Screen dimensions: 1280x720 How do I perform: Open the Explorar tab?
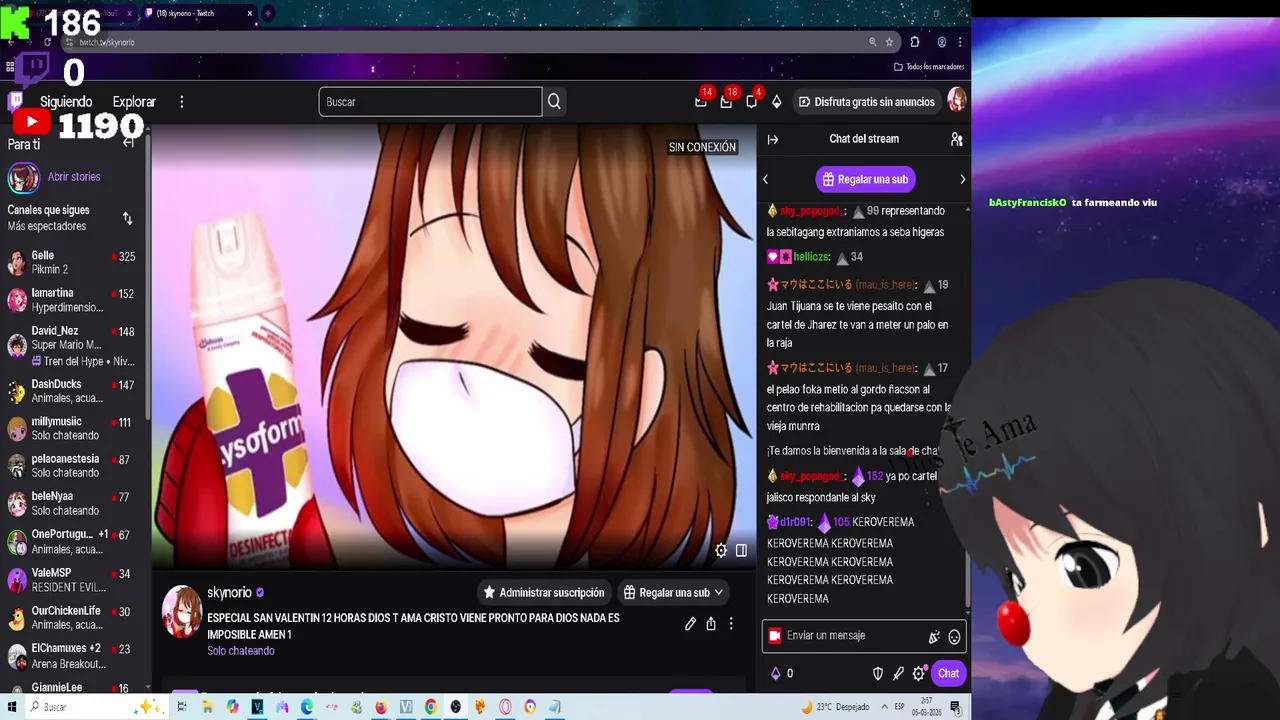(134, 102)
